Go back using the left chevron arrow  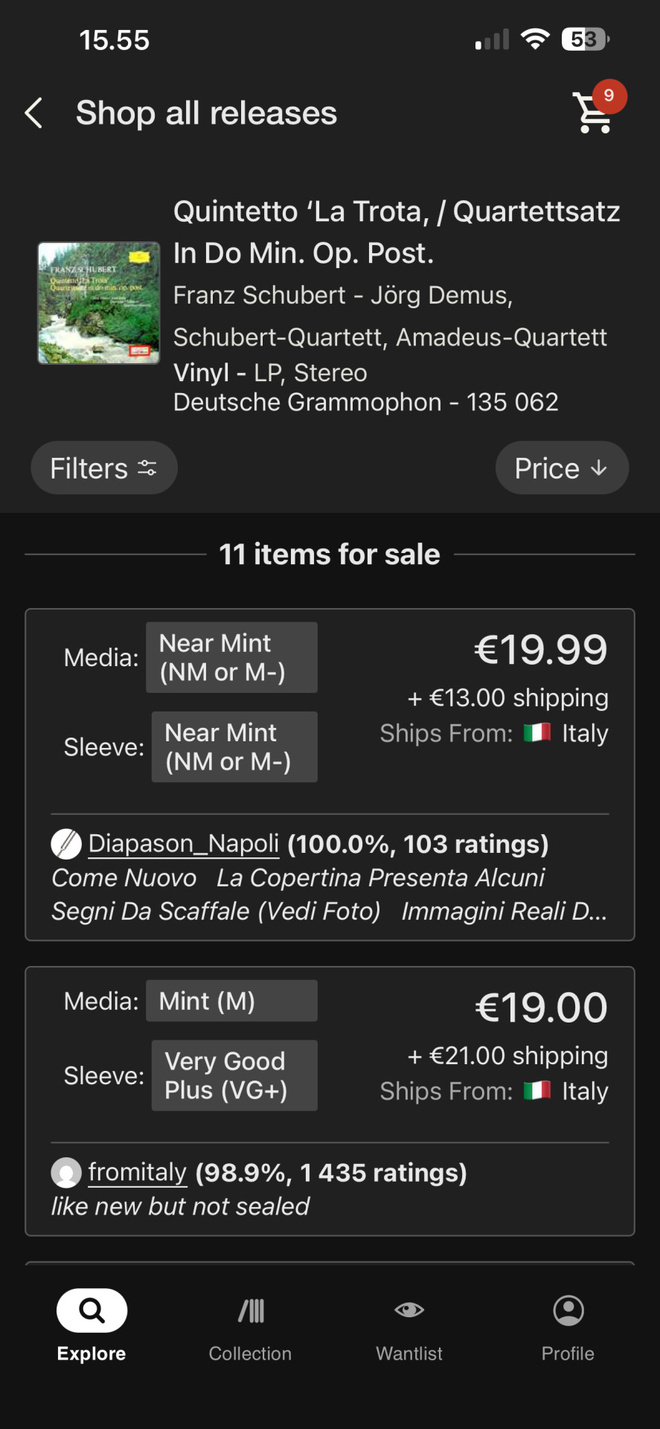pos(34,113)
